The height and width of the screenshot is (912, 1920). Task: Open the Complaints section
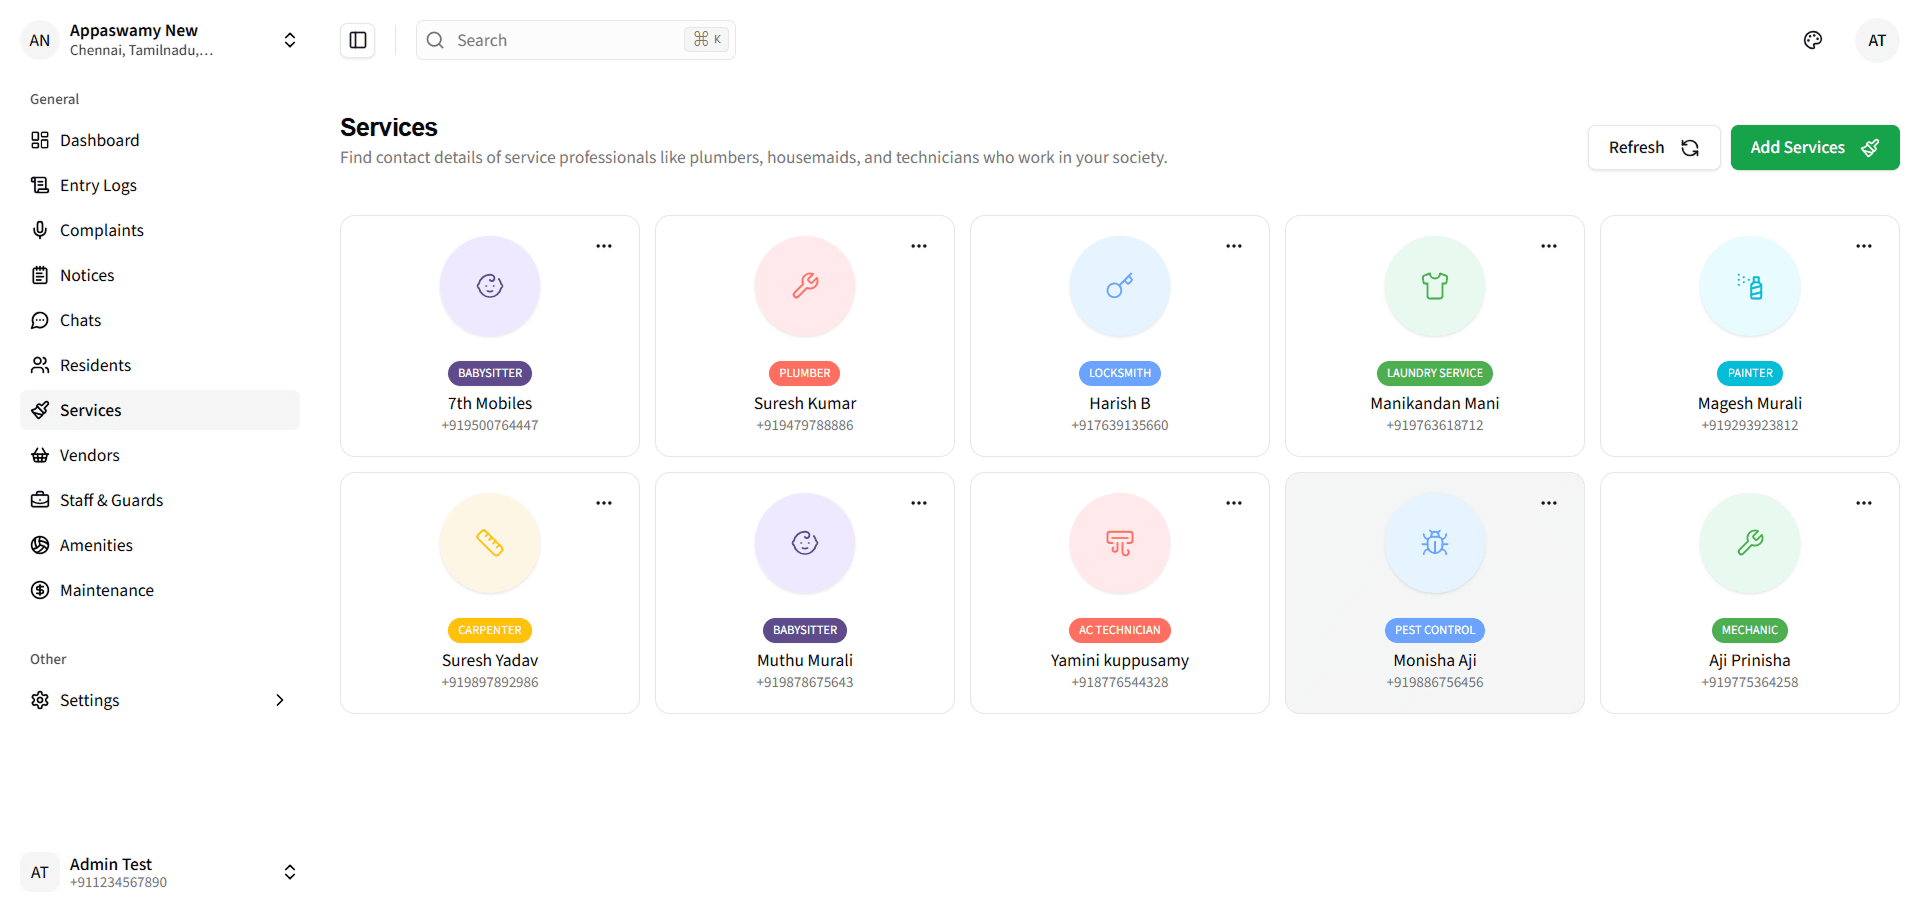(x=101, y=230)
